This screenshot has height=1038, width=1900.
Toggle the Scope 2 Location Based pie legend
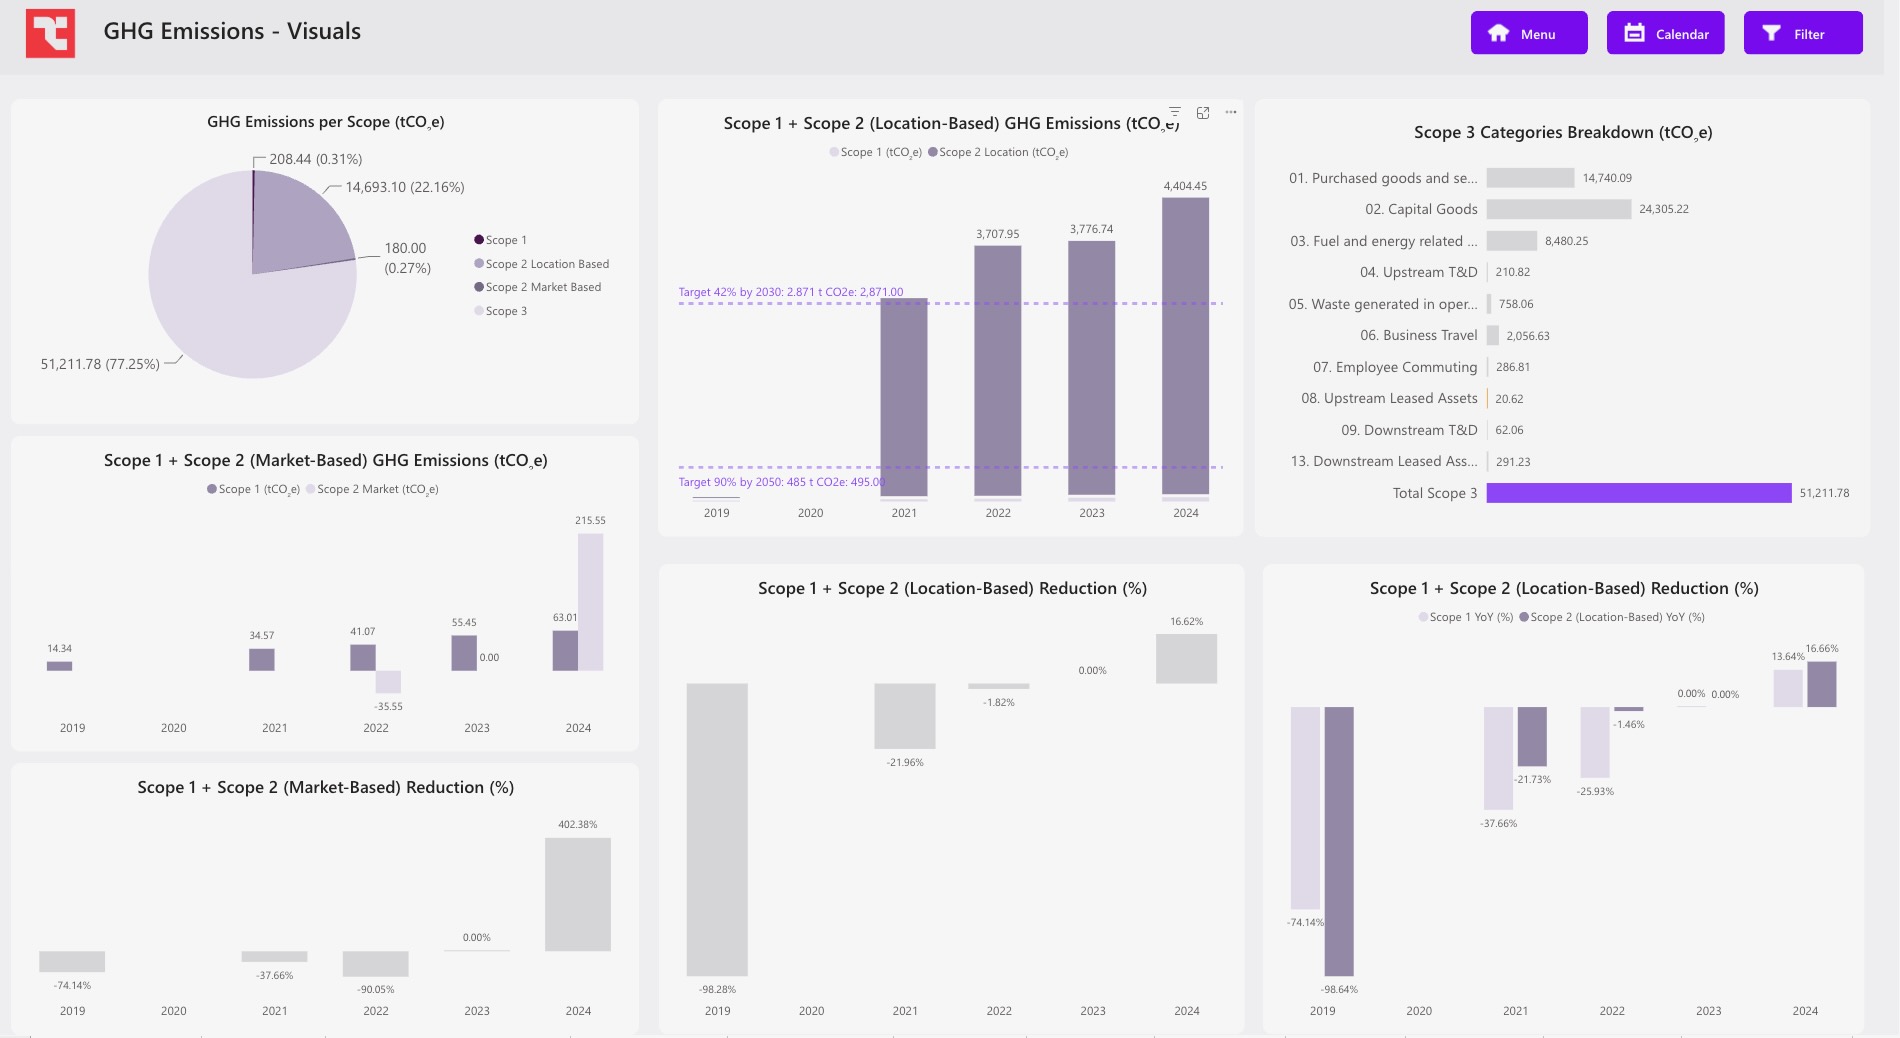point(541,264)
